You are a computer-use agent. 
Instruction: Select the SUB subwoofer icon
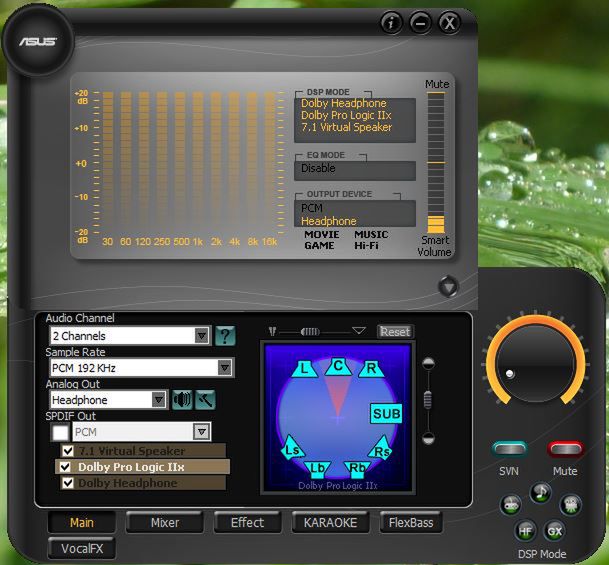386,414
